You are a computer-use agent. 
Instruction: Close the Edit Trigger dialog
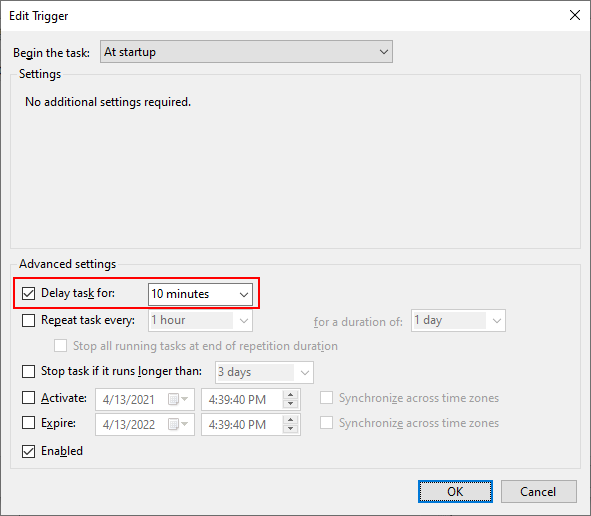(x=575, y=15)
